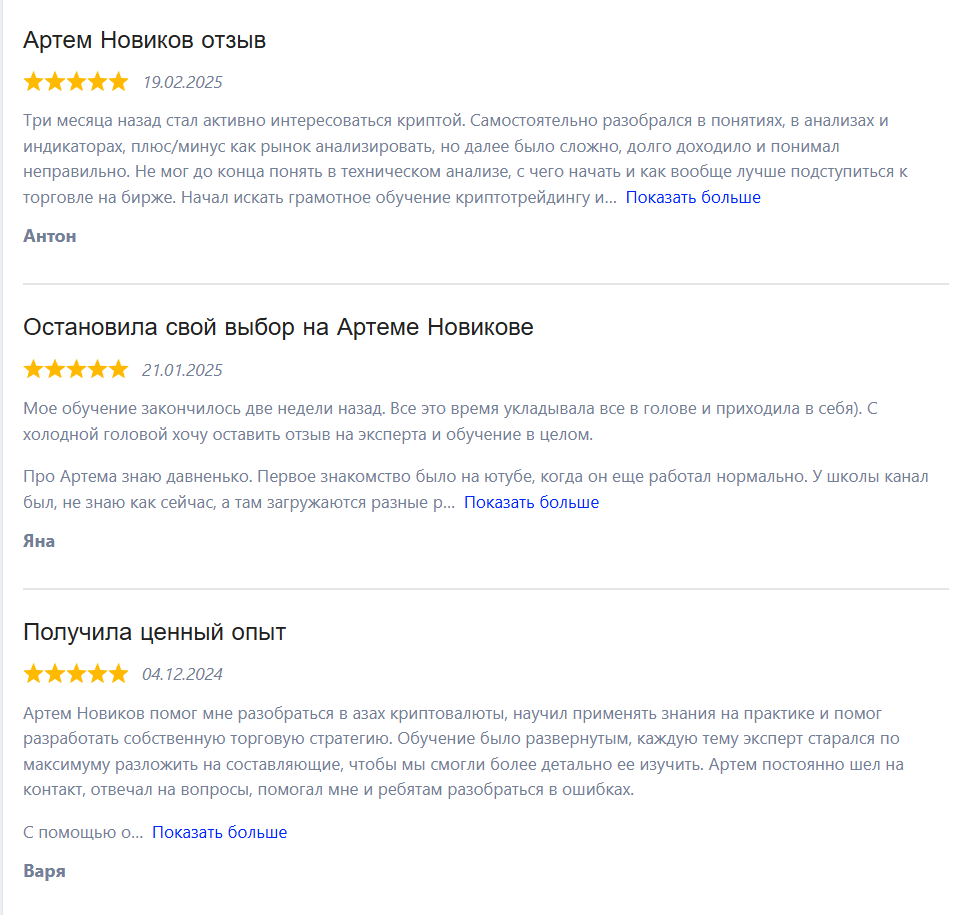This screenshot has height=915, width=965.
Task: Expand the first review via Показать больше
Action: [x=691, y=197]
